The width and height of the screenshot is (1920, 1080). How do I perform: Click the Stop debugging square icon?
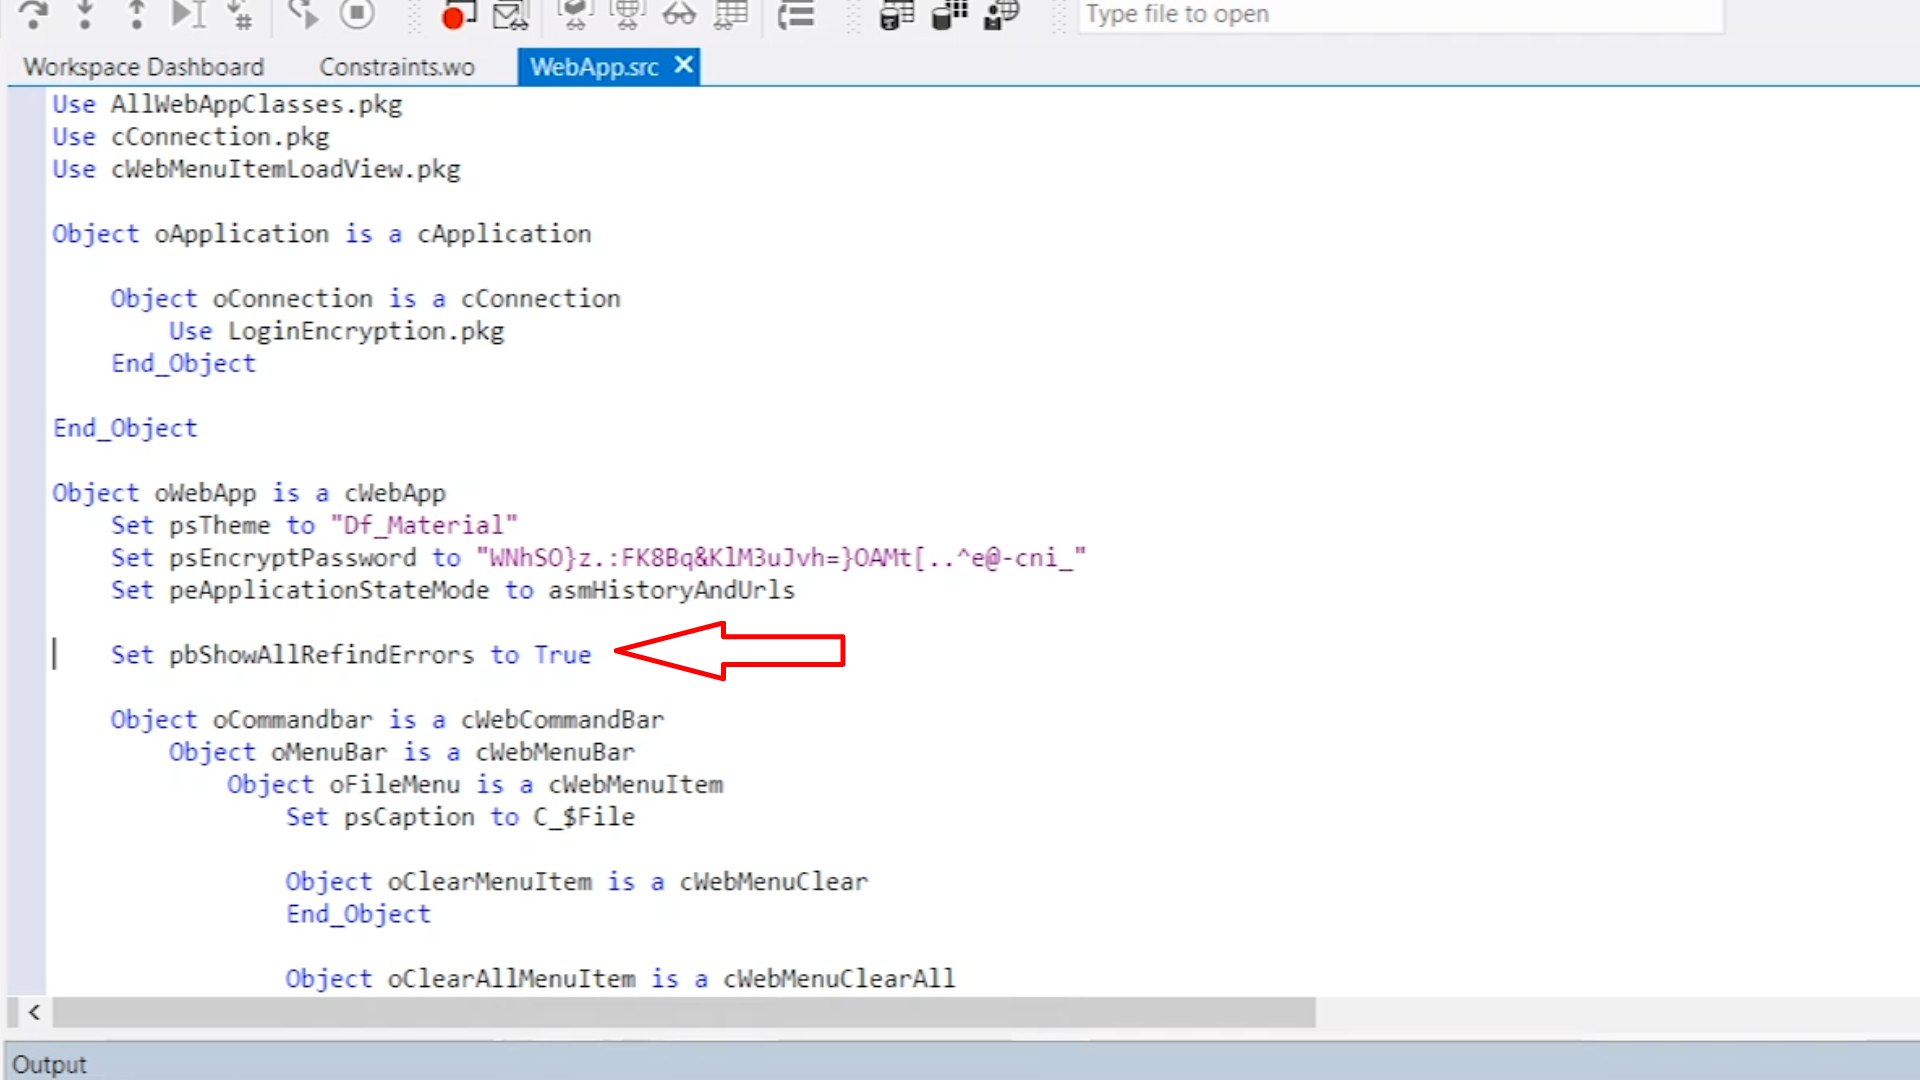pyautogui.click(x=357, y=14)
